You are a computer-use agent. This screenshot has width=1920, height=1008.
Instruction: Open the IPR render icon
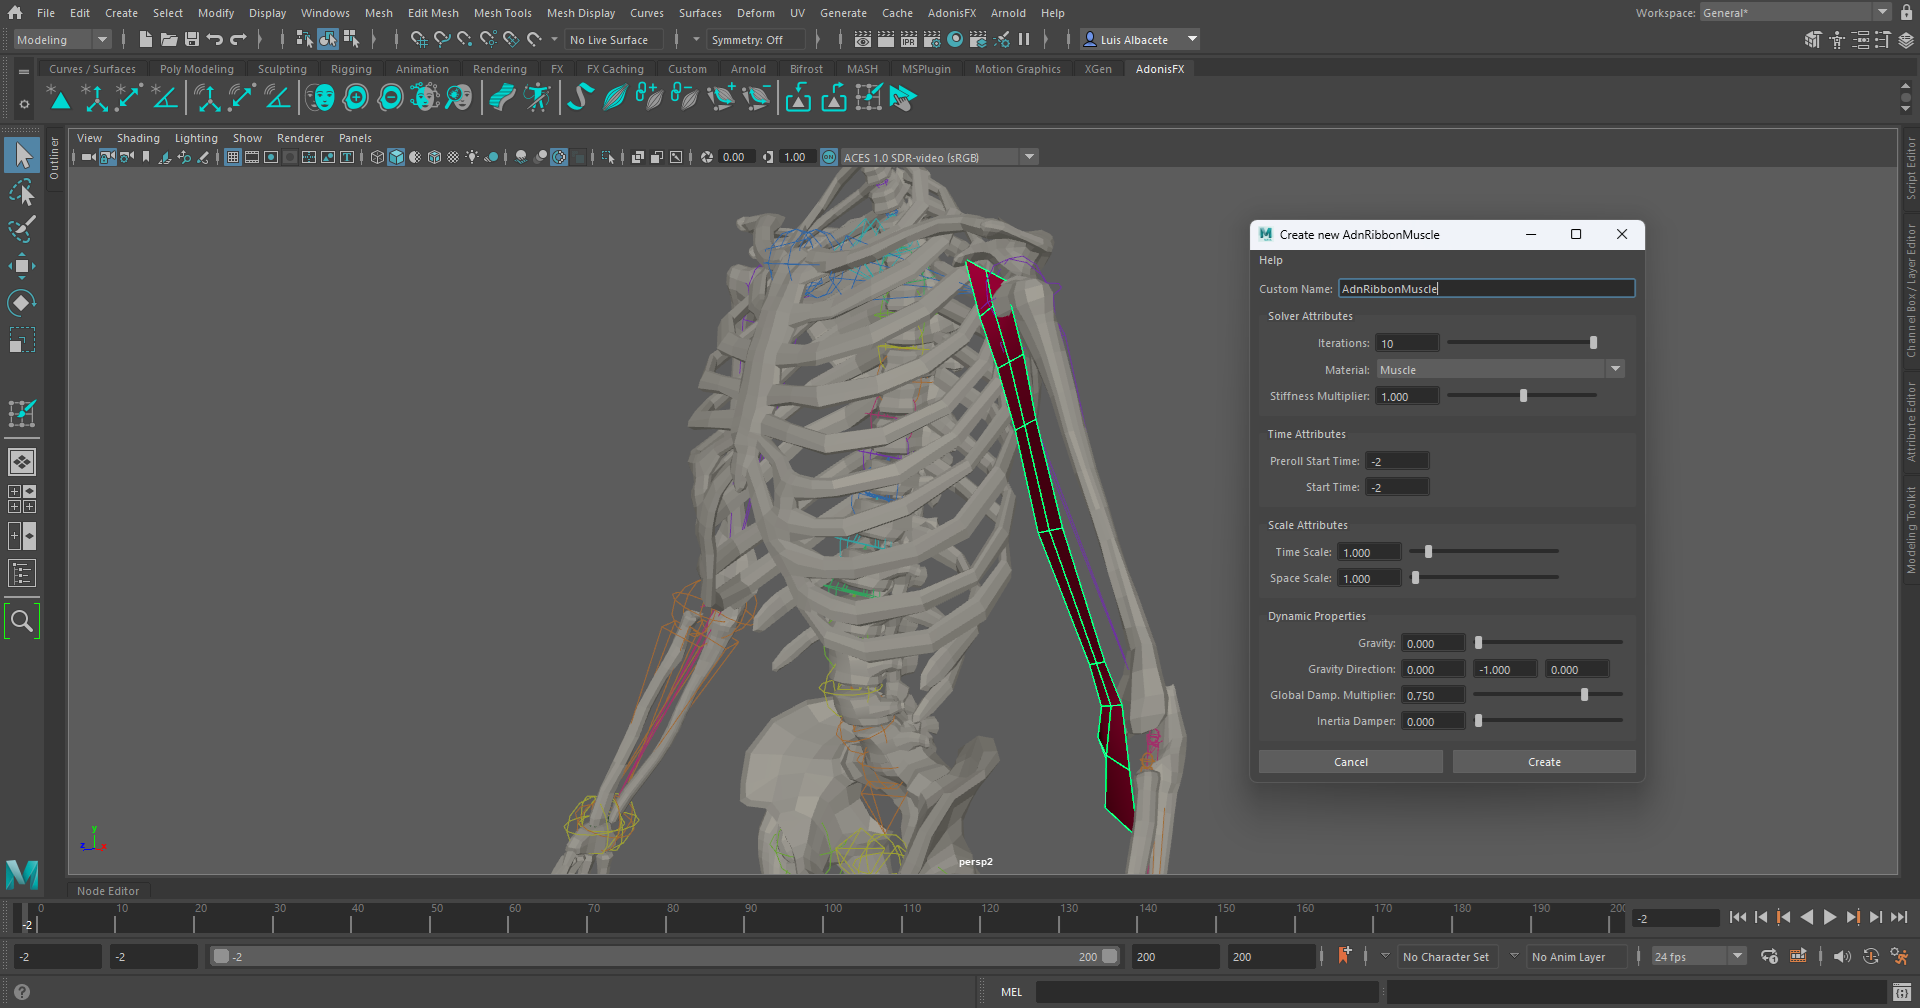coord(908,39)
